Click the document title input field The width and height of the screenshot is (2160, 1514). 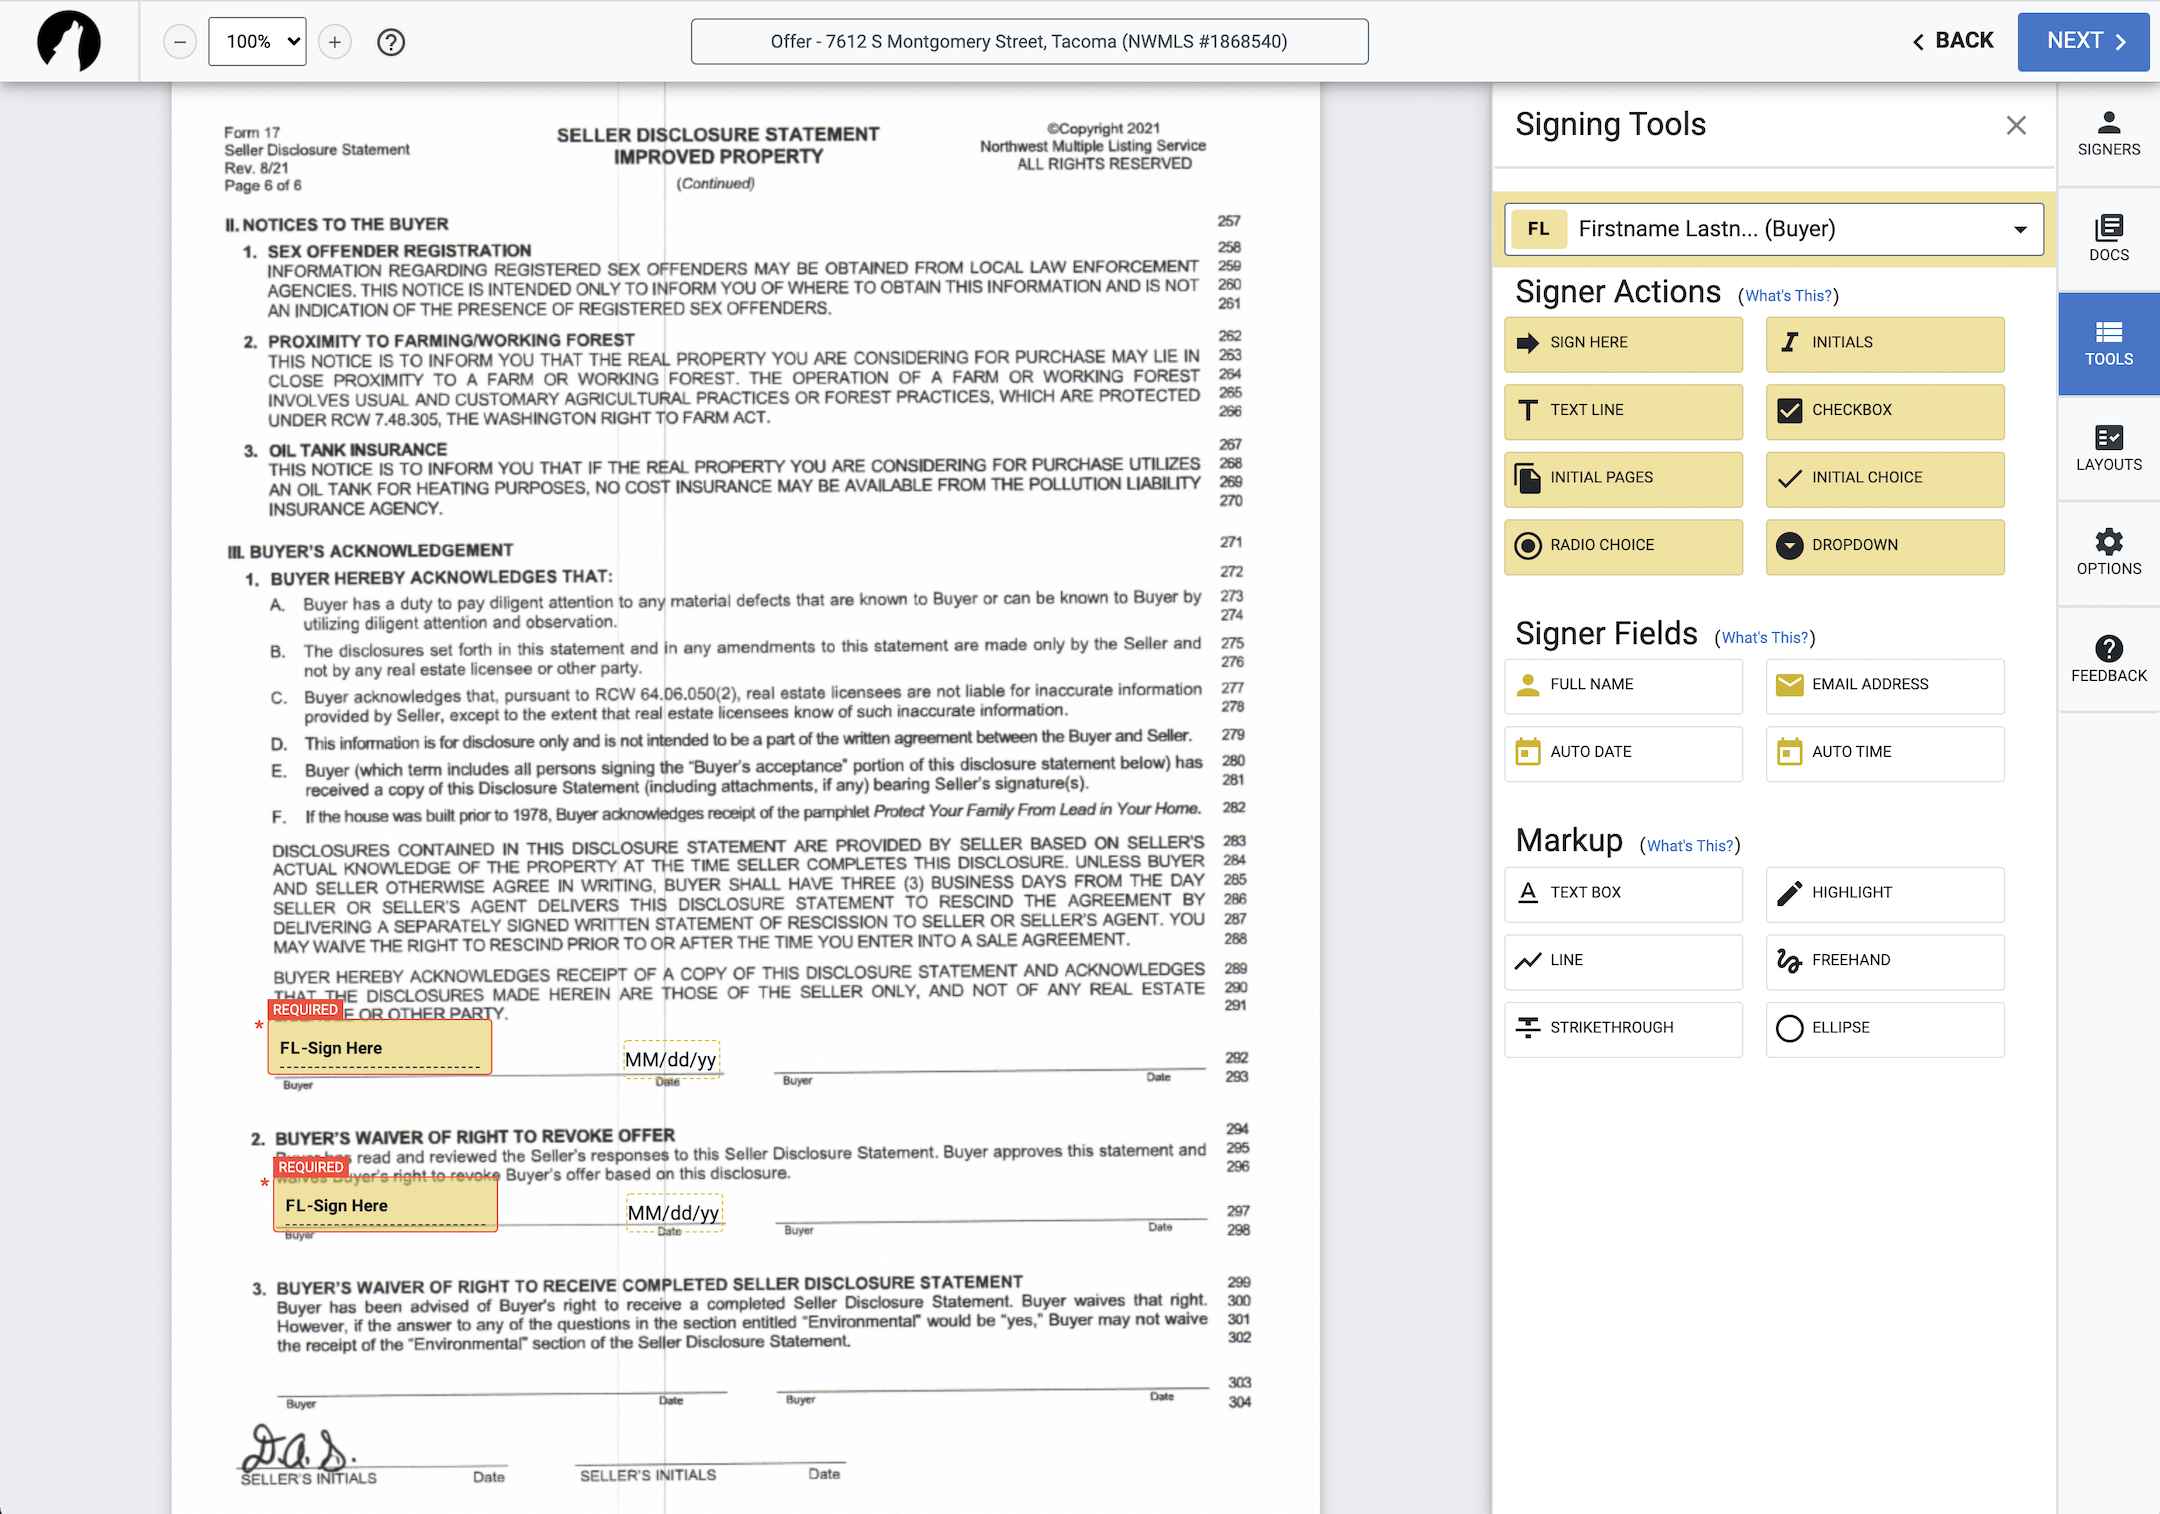point(1029,42)
